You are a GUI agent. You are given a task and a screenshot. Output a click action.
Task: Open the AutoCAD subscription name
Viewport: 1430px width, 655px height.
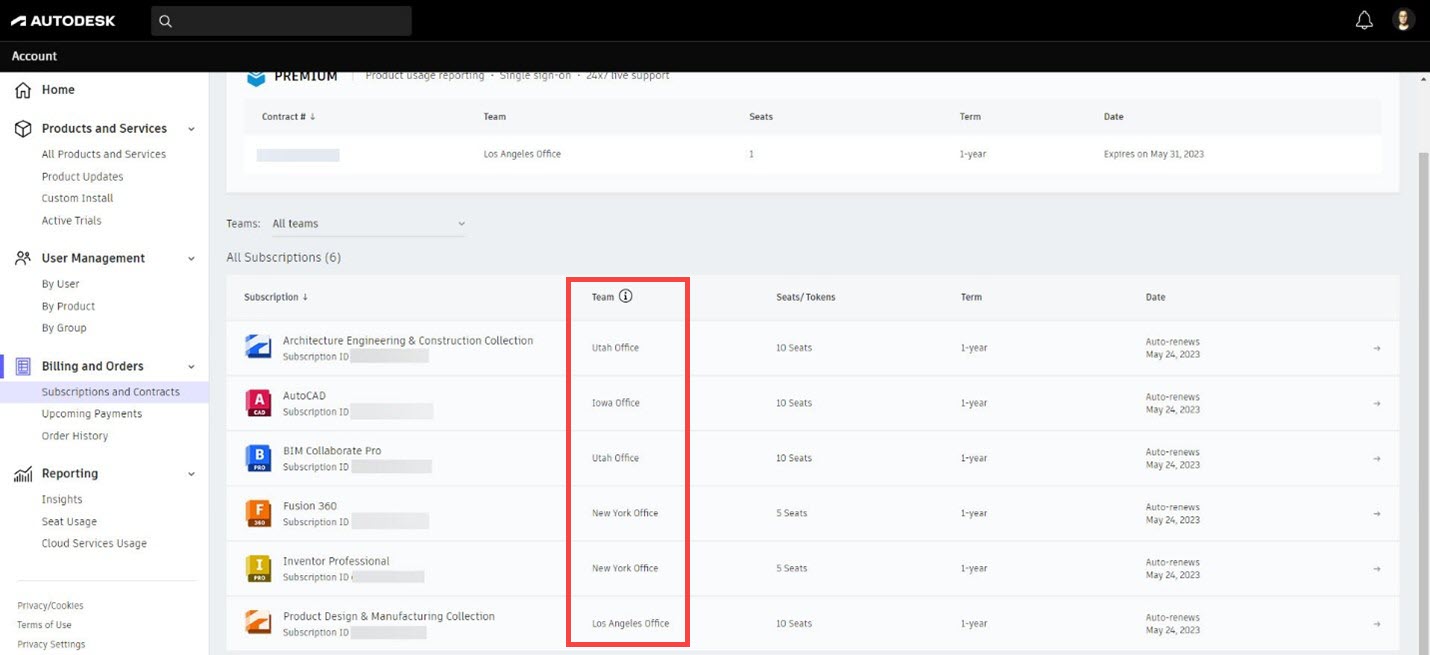point(304,396)
